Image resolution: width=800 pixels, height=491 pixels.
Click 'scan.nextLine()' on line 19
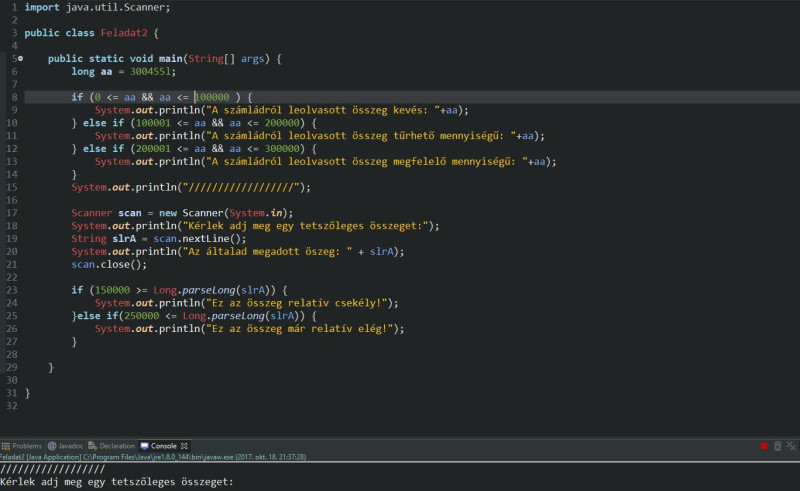[199, 239]
